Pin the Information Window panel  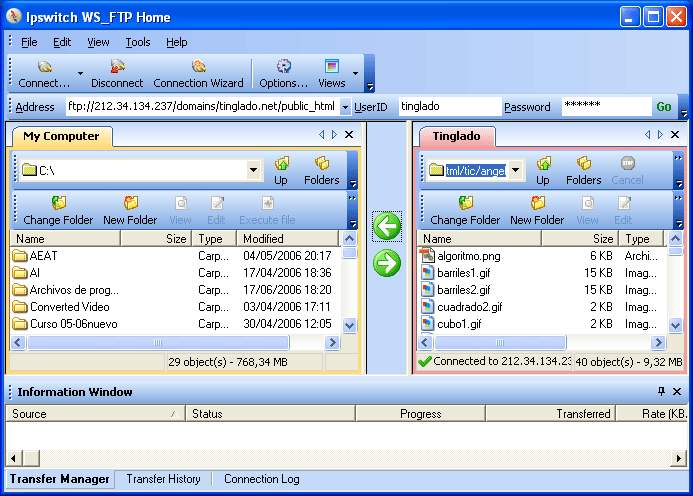661,392
